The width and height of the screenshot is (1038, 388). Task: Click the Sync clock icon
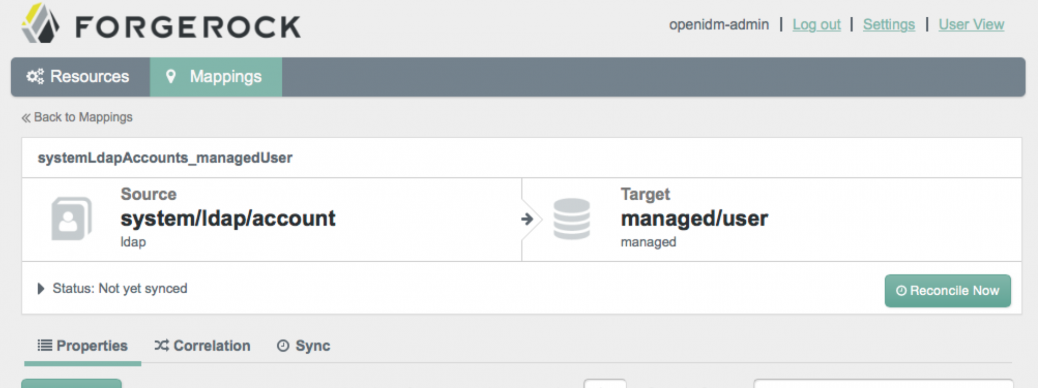tap(283, 346)
